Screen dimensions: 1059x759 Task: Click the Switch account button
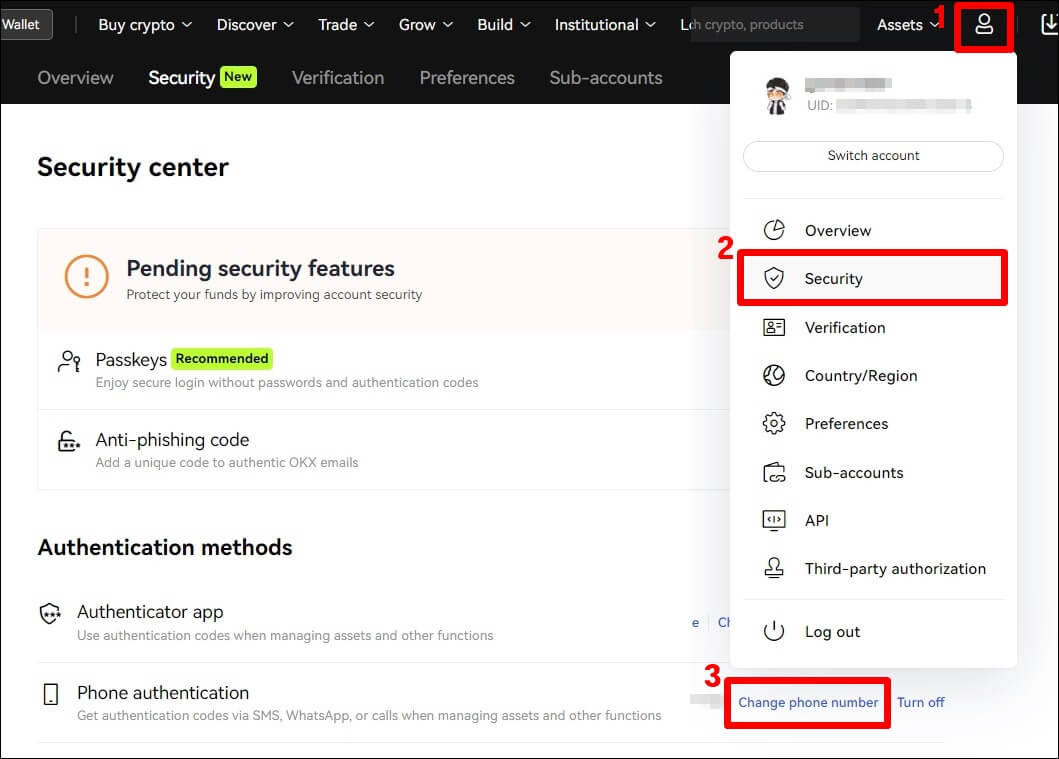[873, 156]
